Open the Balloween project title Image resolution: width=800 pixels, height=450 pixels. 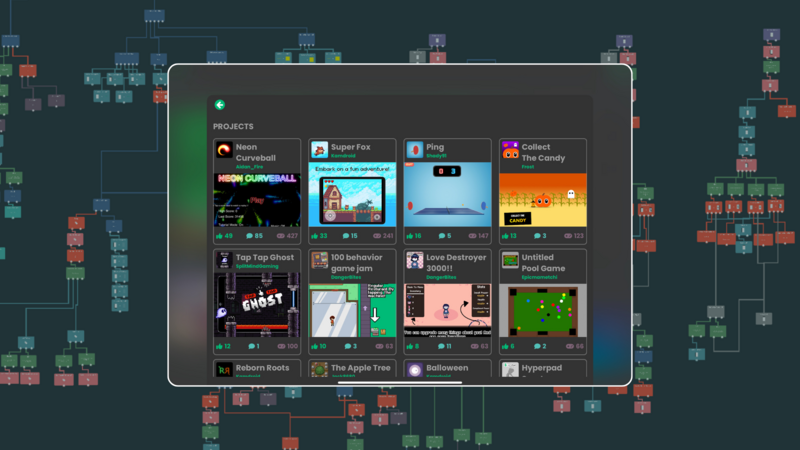pos(447,368)
